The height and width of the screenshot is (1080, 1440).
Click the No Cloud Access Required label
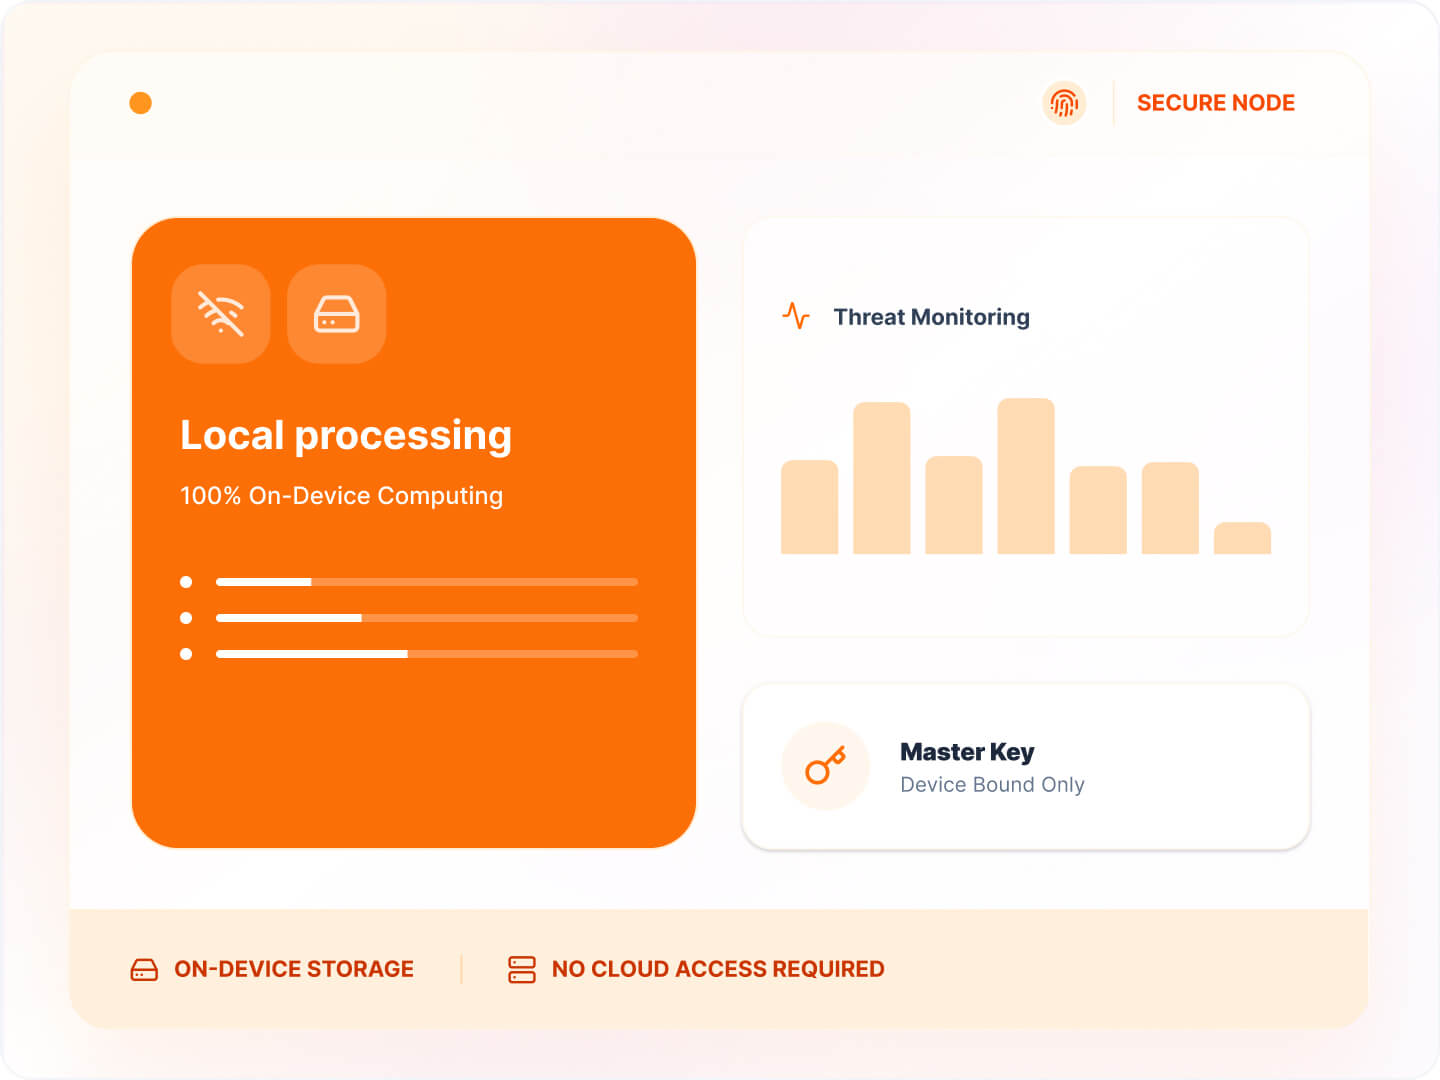(x=719, y=968)
